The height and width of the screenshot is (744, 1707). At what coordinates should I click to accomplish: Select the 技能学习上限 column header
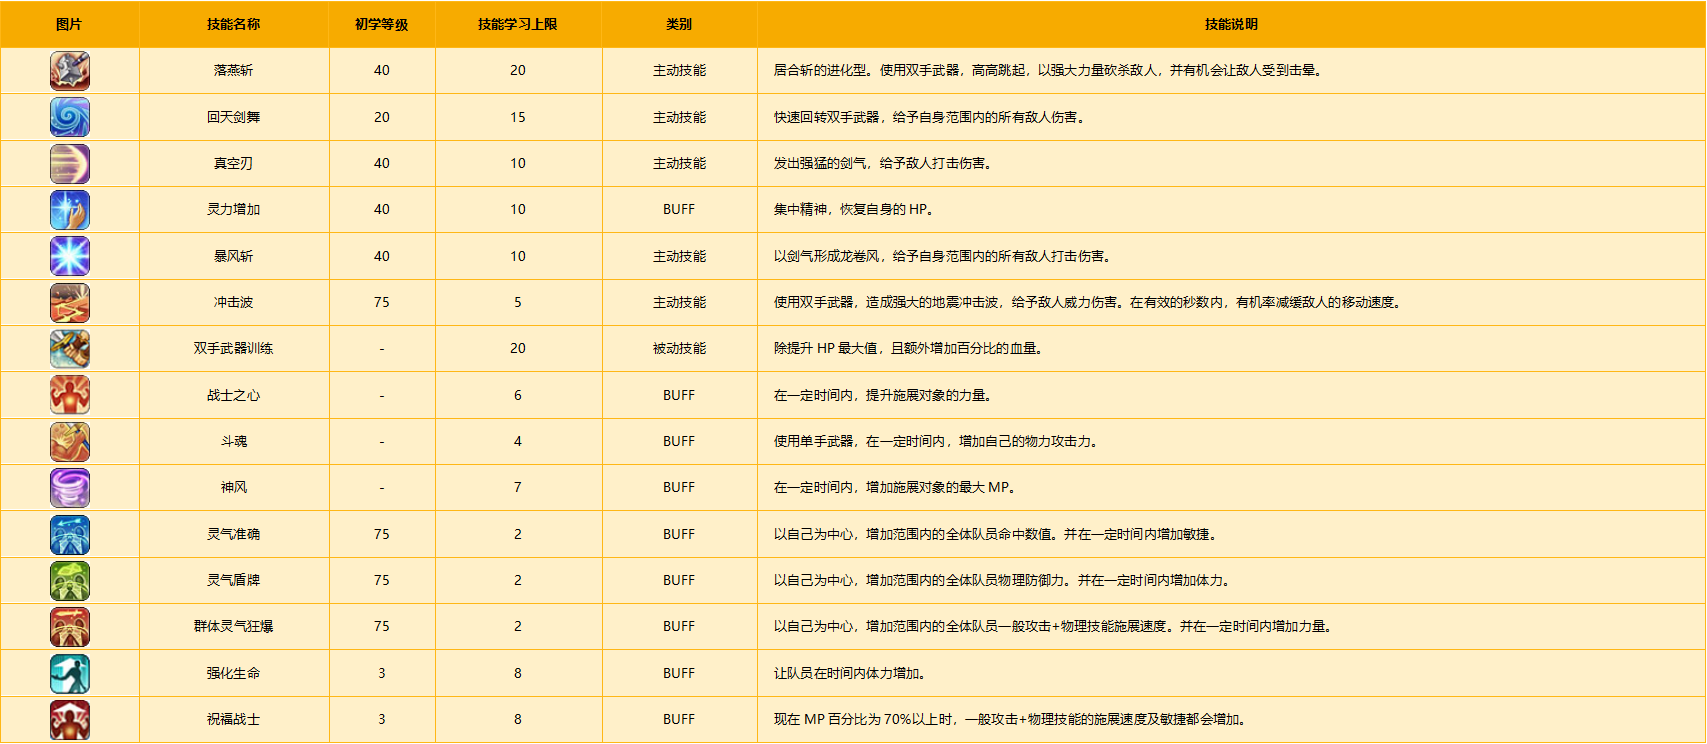[x=517, y=24]
